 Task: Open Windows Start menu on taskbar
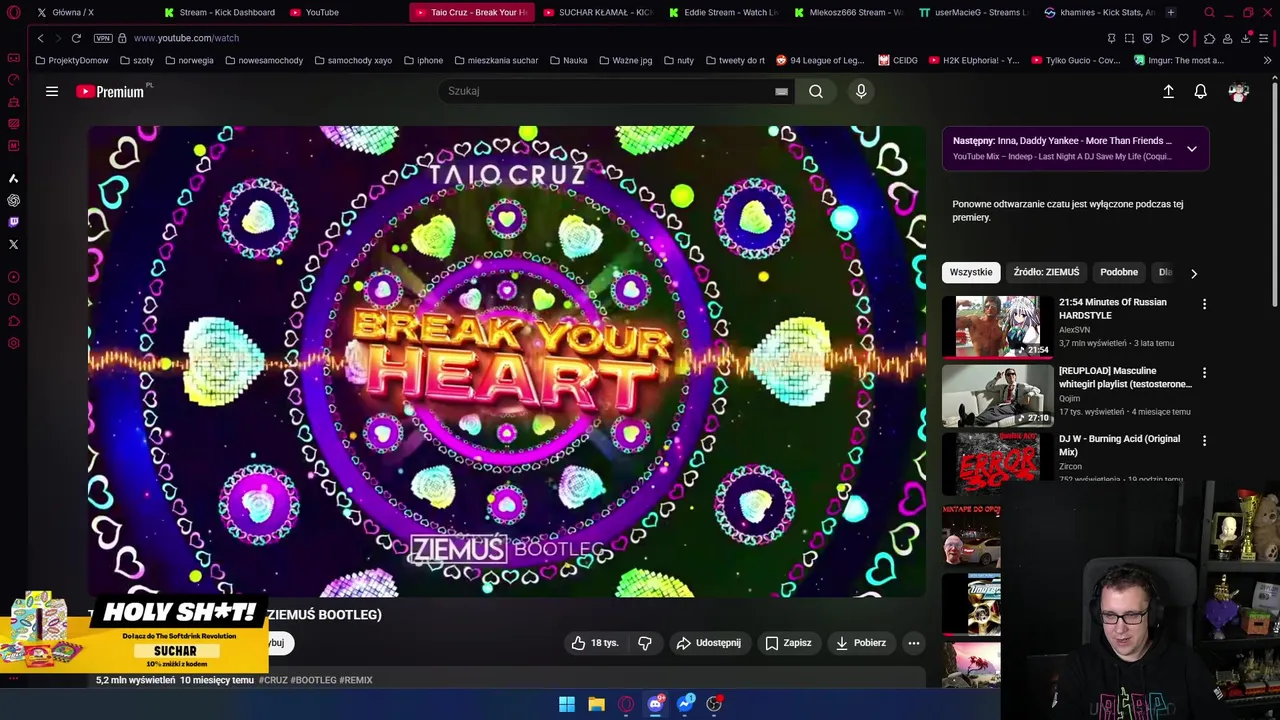pos(567,704)
